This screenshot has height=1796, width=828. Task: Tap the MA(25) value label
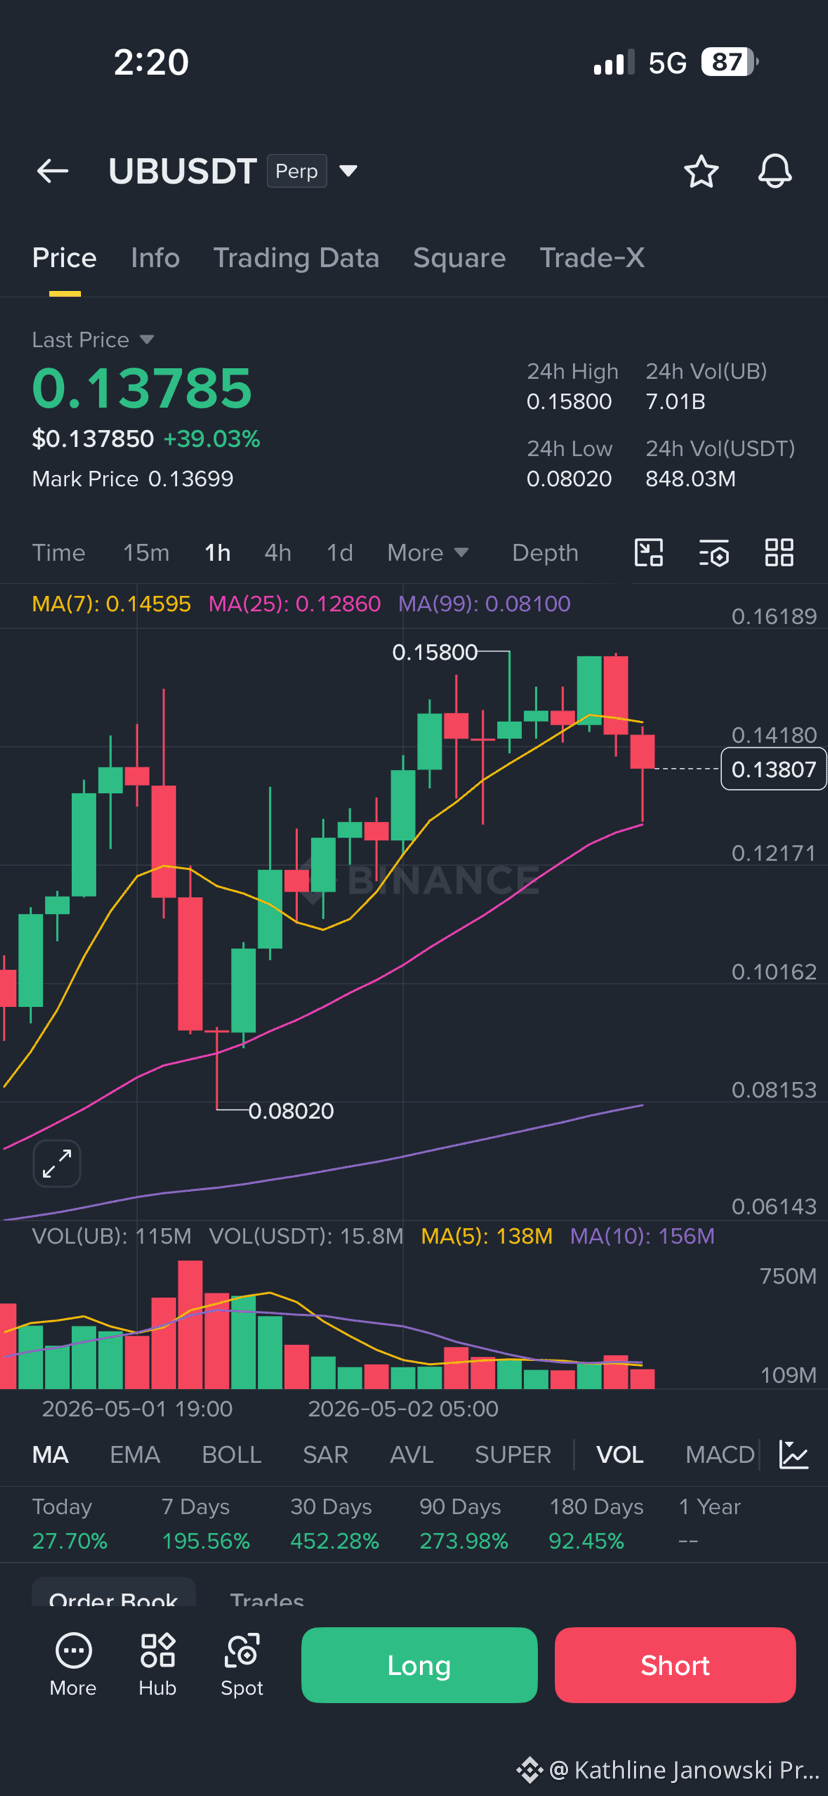(x=294, y=604)
